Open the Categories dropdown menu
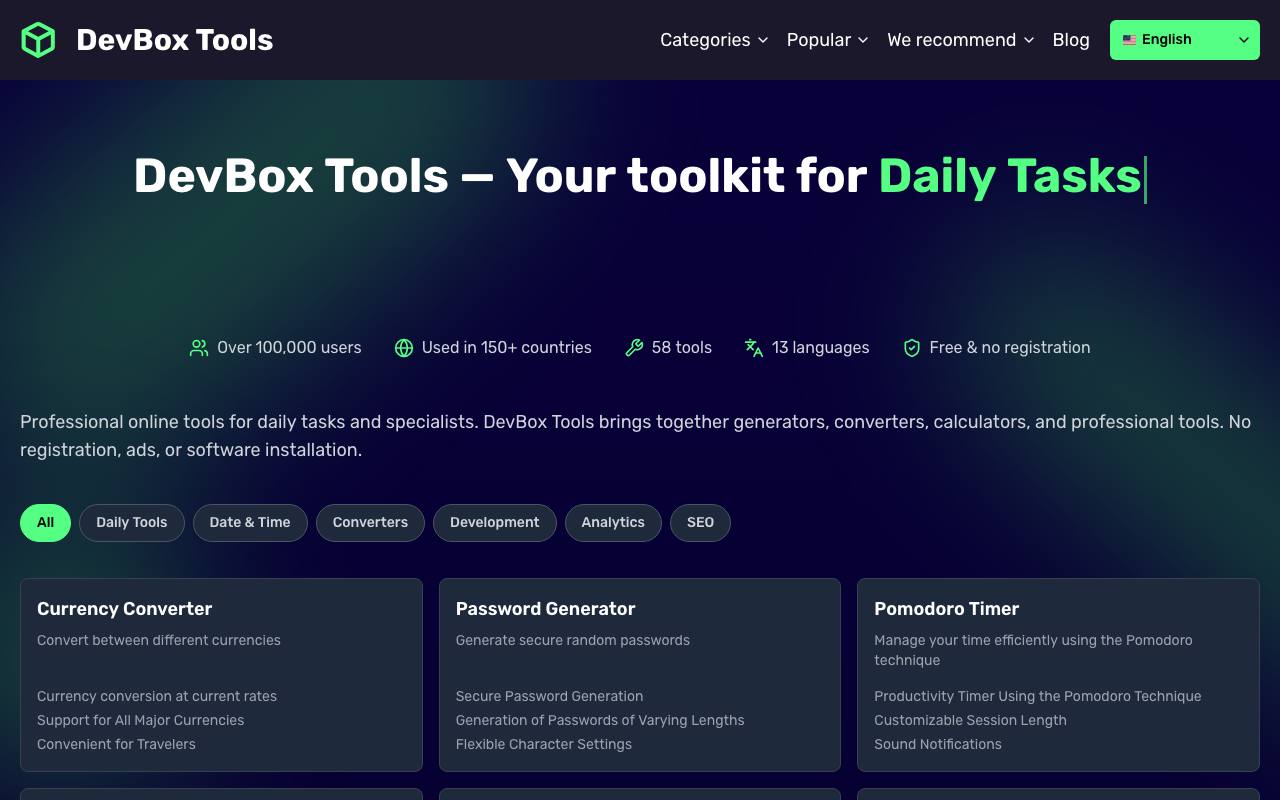 (714, 40)
